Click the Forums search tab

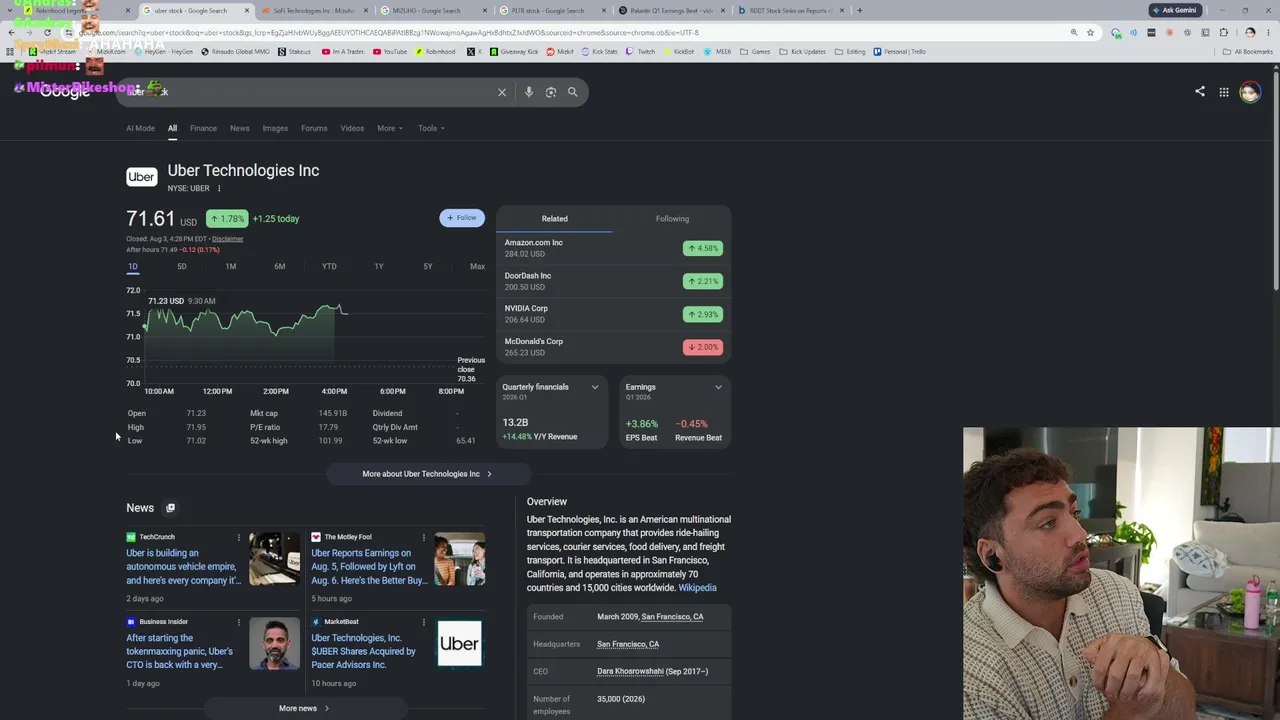(314, 128)
